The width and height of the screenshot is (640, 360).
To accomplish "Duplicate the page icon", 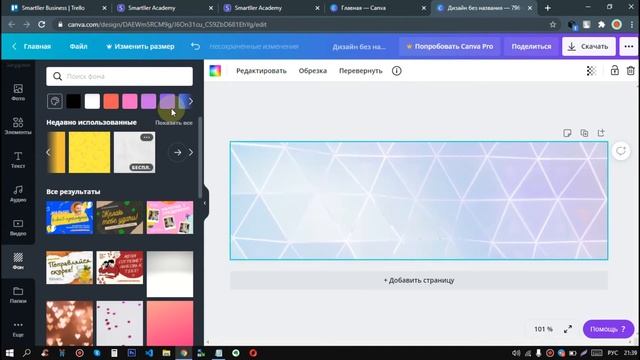I will 584,133.
